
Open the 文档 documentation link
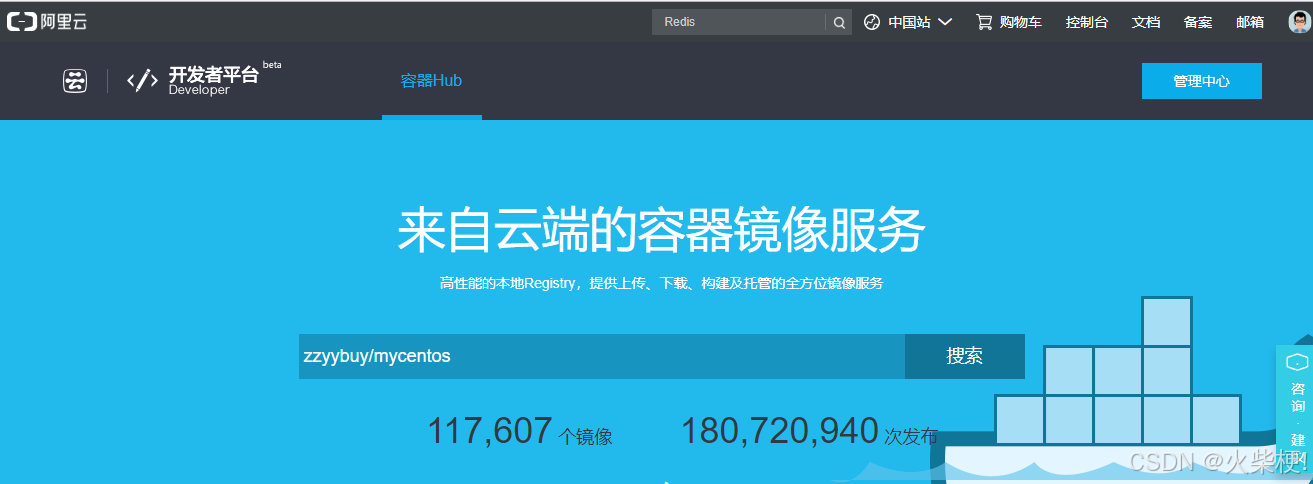[1146, 22]
